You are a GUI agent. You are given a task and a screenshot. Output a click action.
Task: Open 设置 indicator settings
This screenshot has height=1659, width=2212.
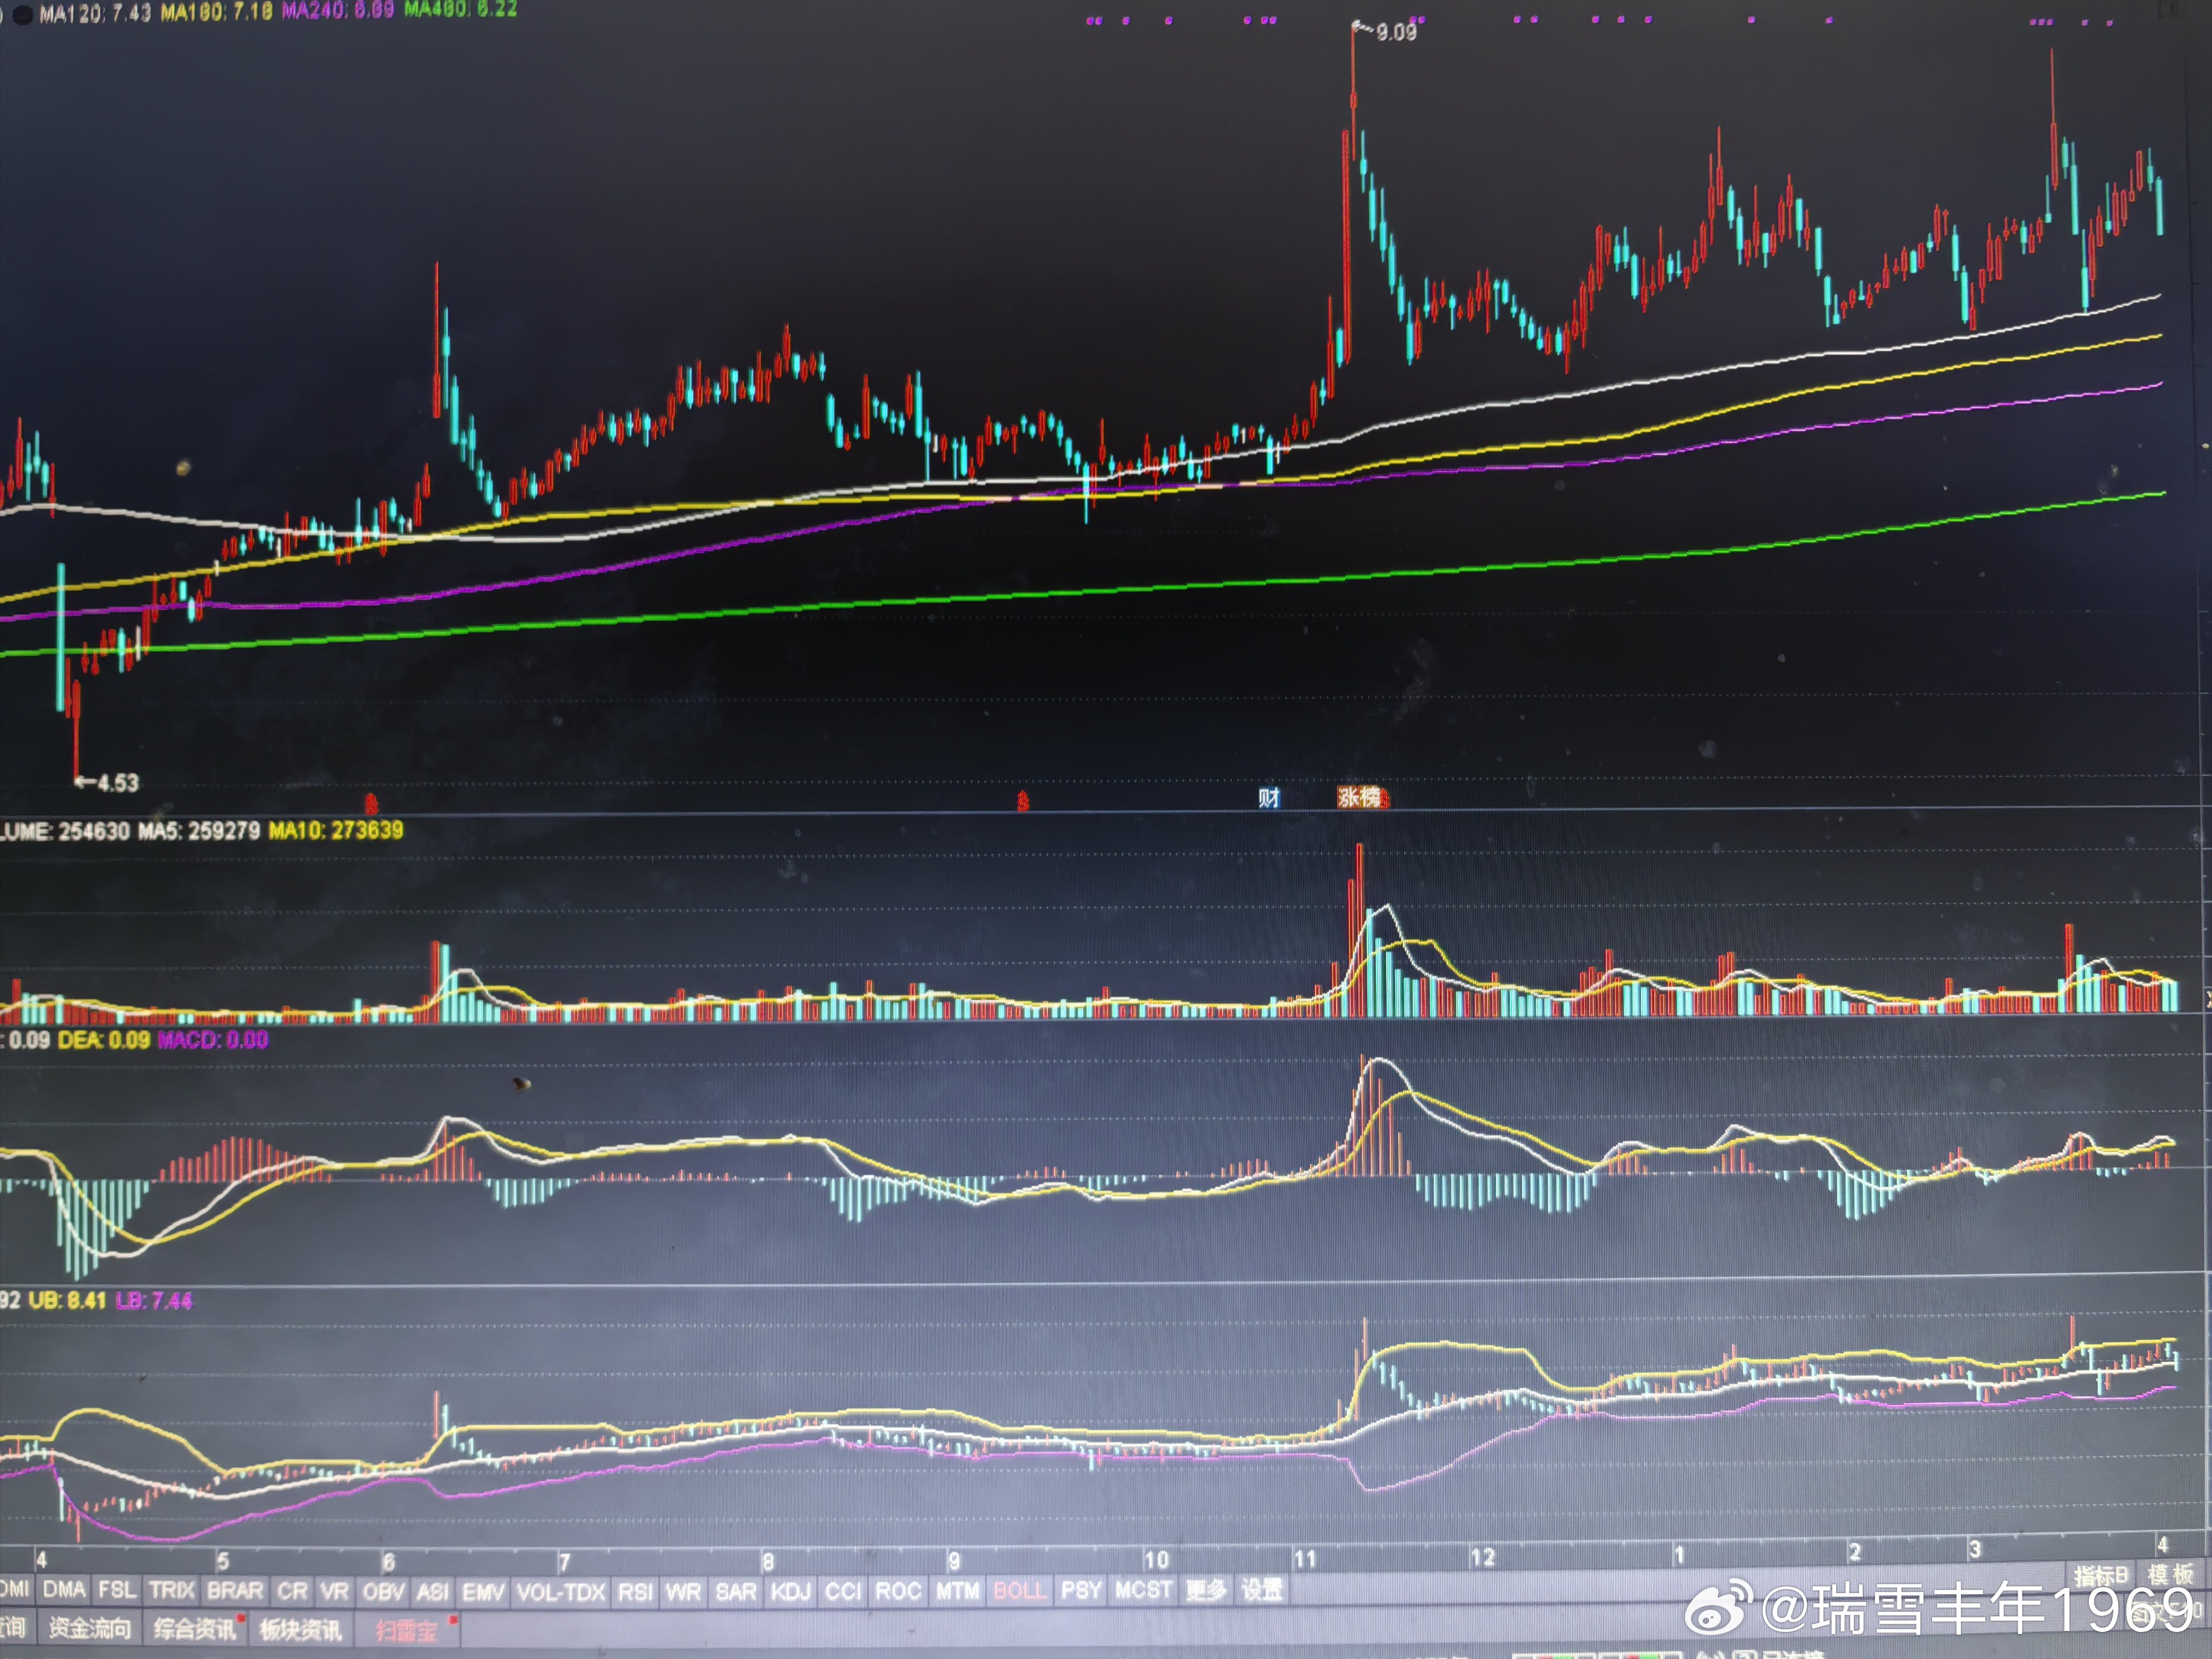click(x=1261, y=1589)
